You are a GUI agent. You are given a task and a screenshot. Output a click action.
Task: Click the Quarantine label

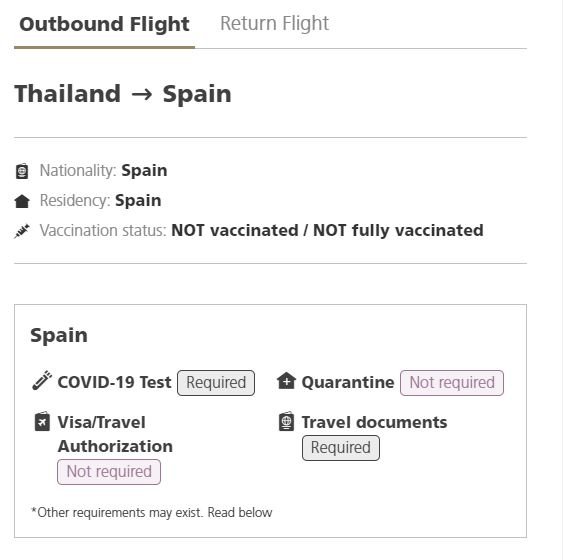(x=348, y=382)
